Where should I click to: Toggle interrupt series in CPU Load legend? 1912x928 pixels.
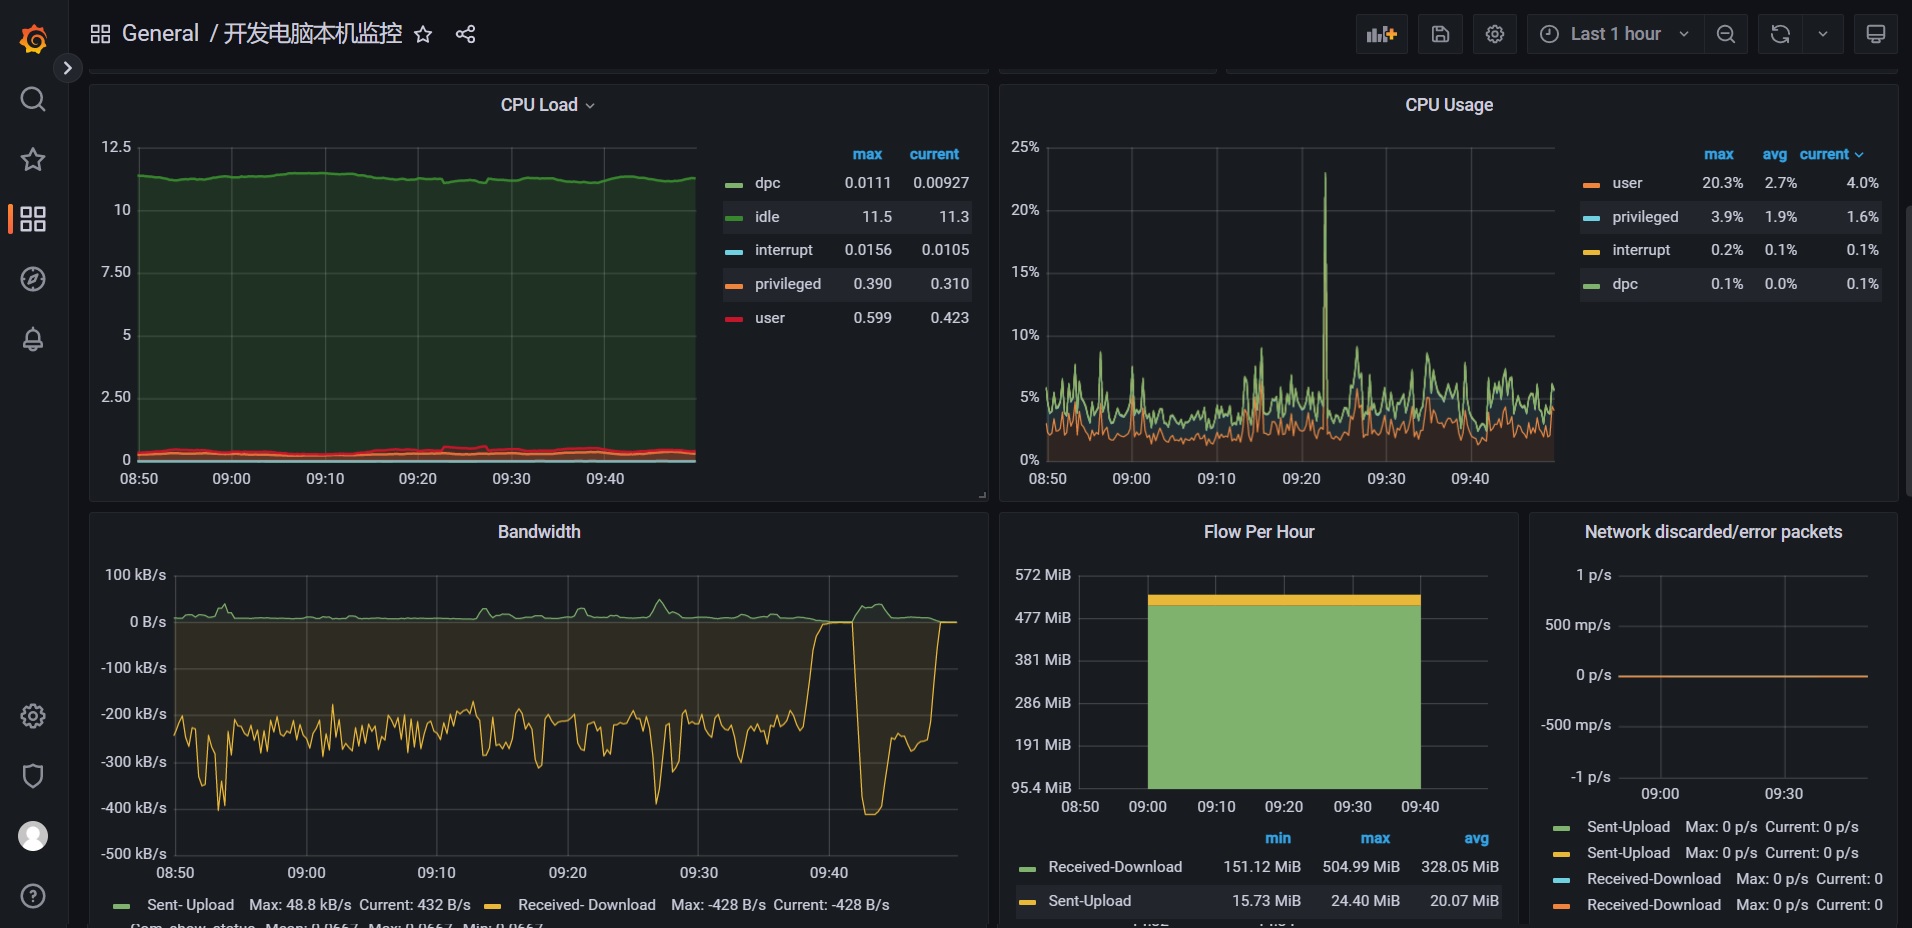(783, 250)
